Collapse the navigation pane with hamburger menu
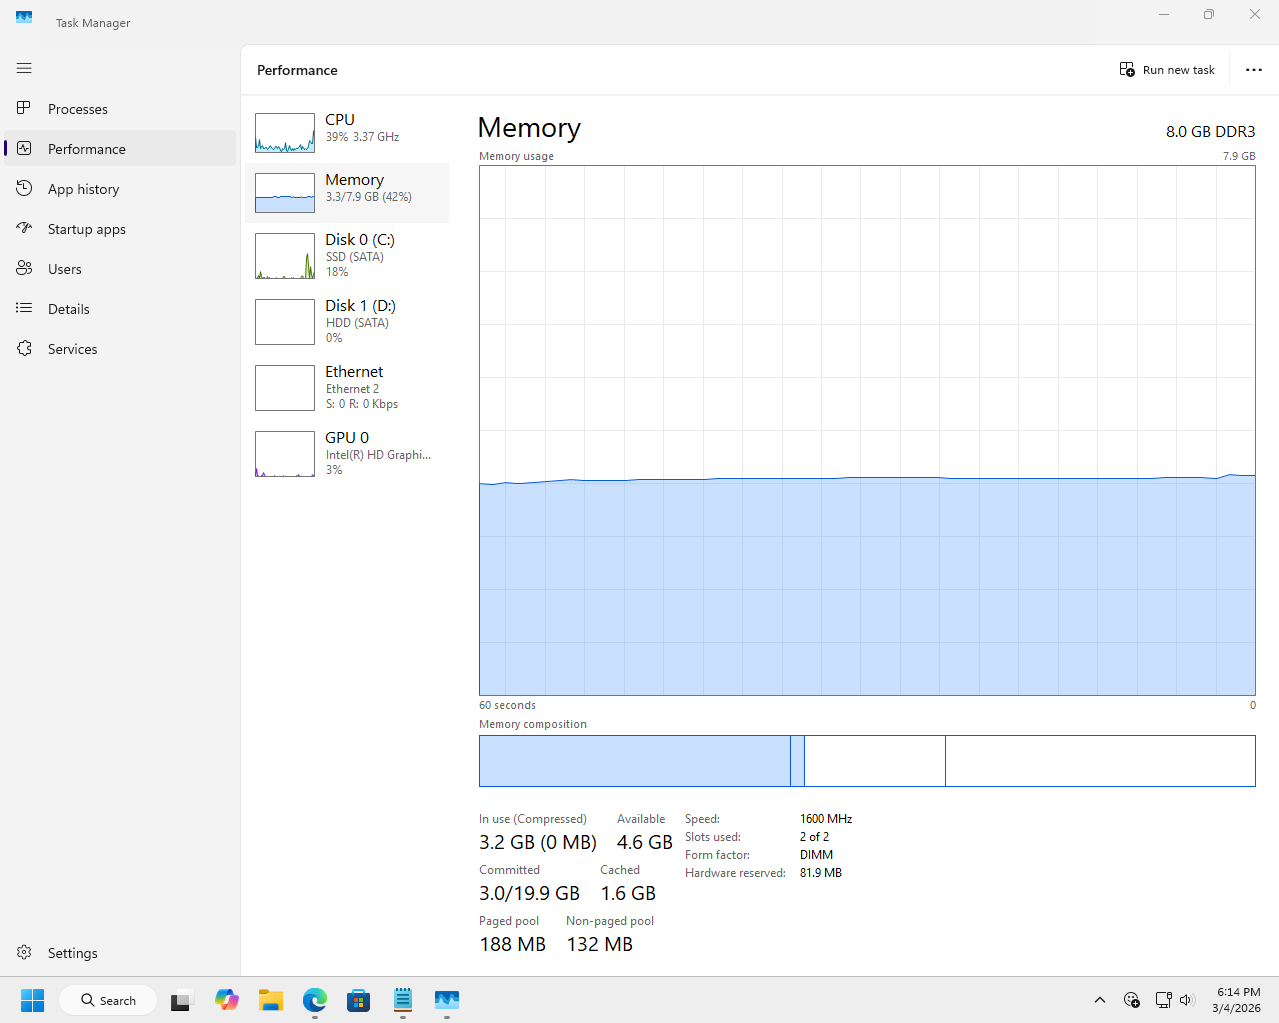Image resolution: width=1279 pixels, height=1023 pixels. point(24,68)
